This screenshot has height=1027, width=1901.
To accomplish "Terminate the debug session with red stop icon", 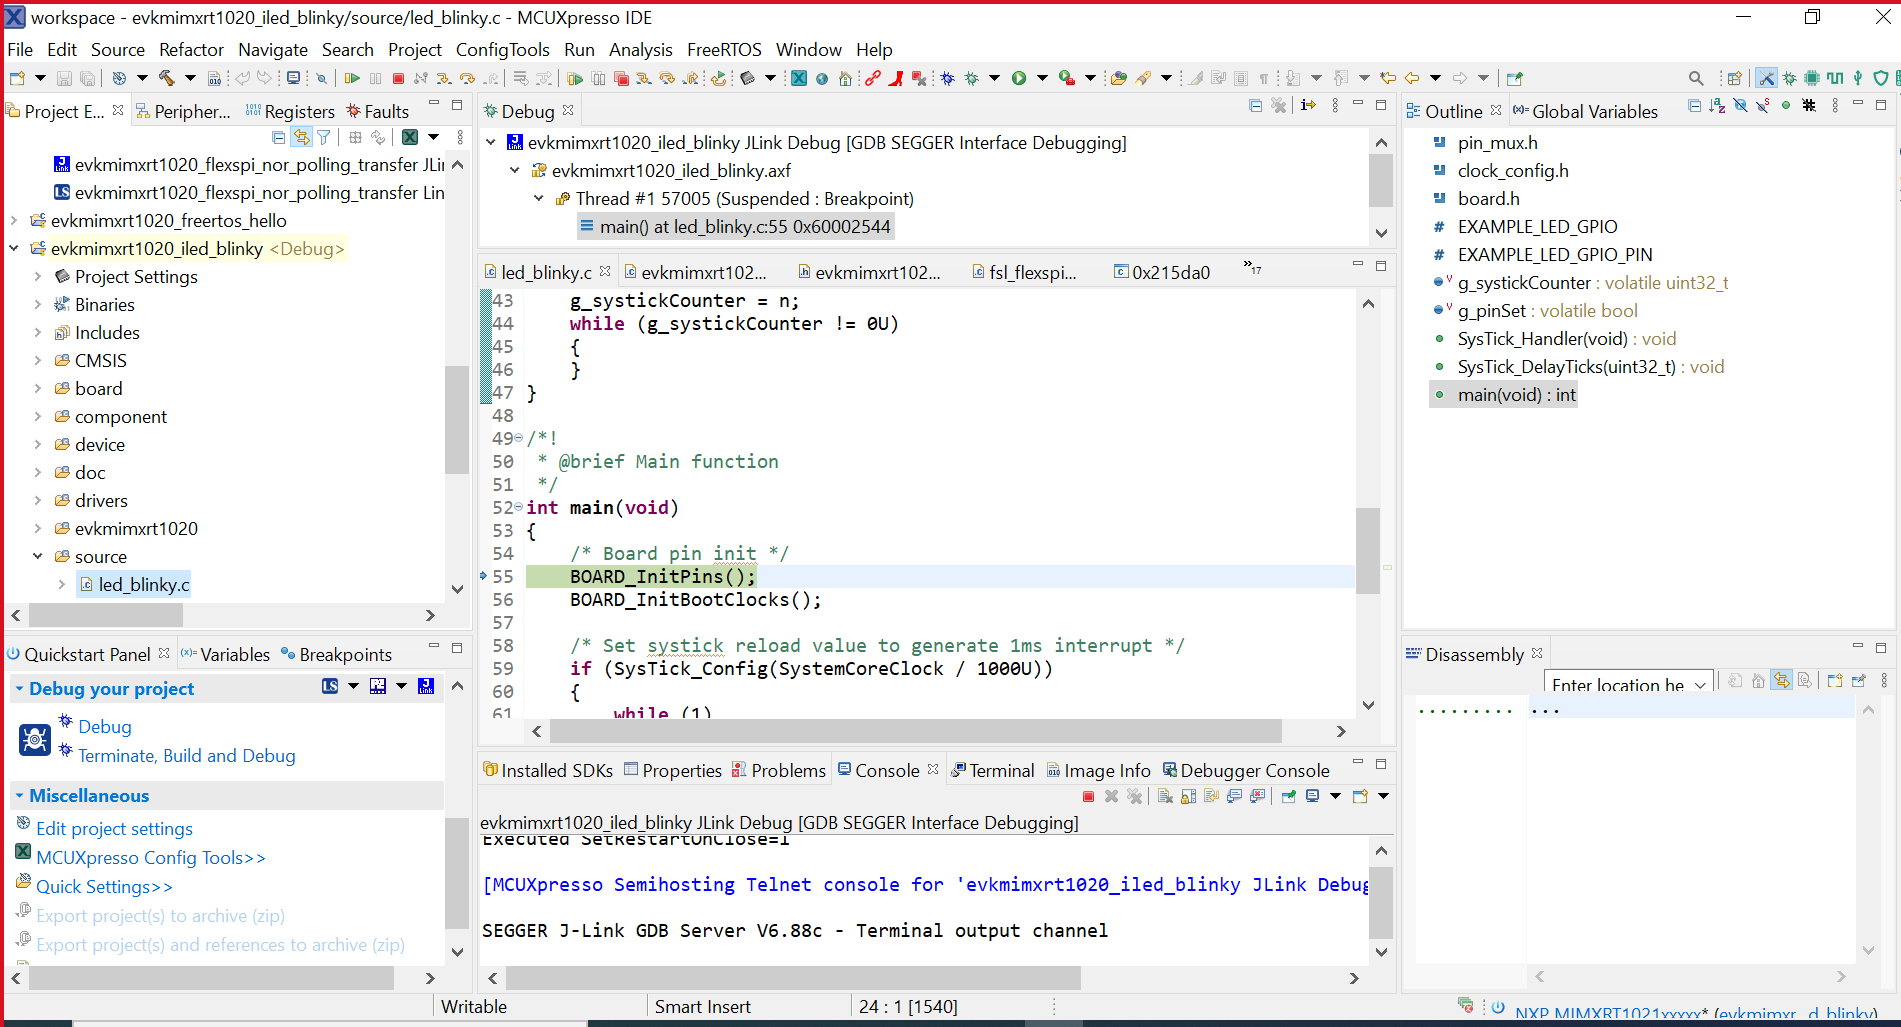I will click(398, 77).
